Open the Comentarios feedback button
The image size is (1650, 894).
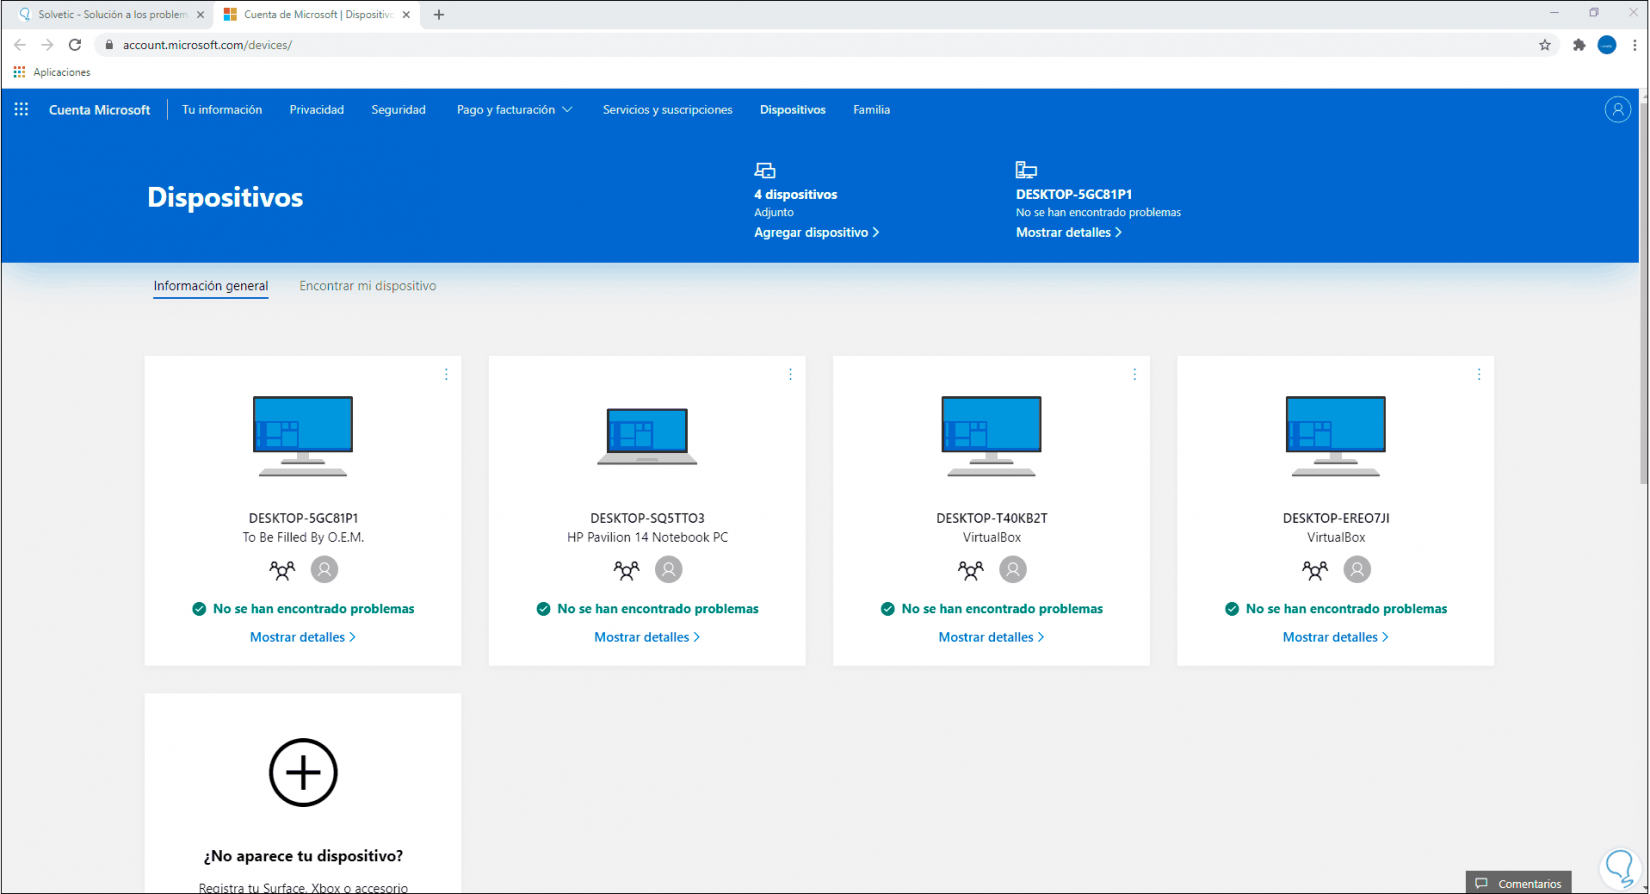[1518, 883]
